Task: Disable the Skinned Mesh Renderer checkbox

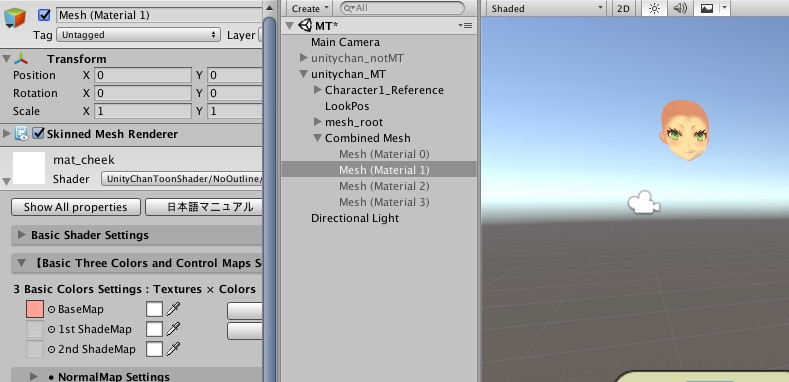Action: pos(38,134)
